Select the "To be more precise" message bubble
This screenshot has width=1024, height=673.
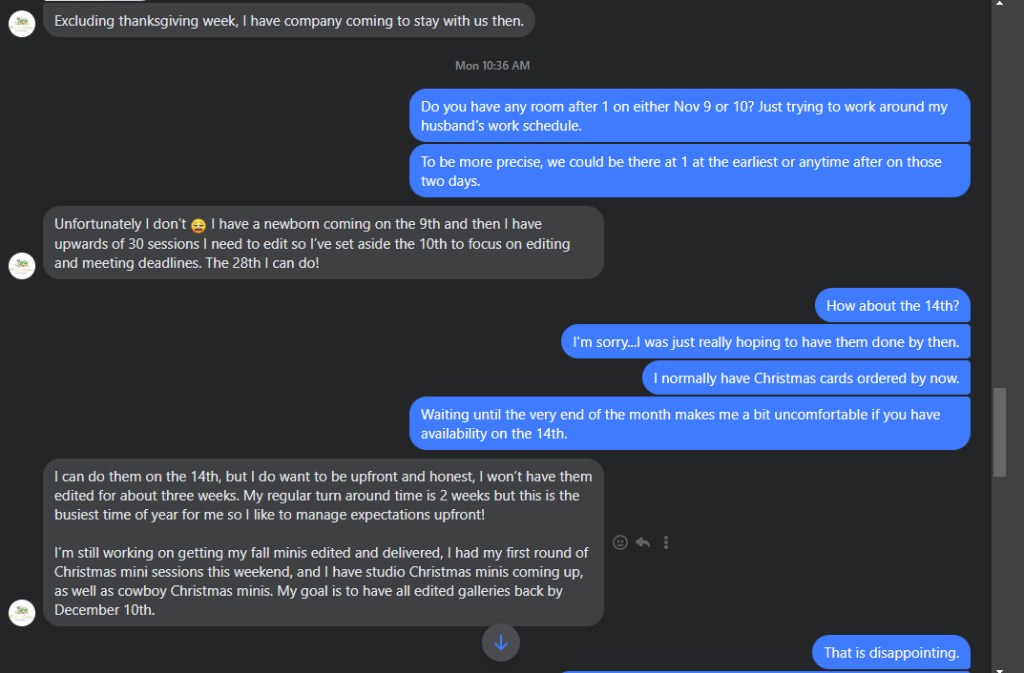tap(689, 171)
